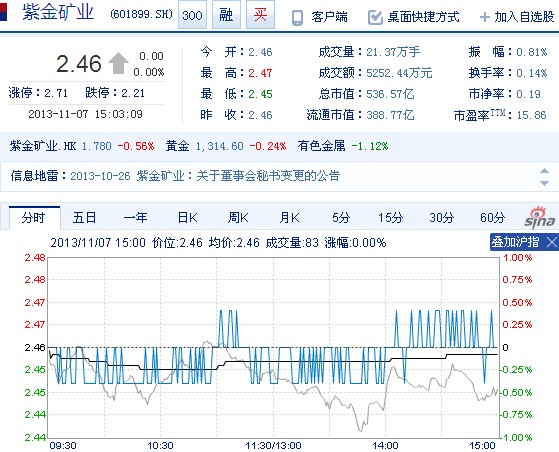
Task: Open the 关于董事会秘书变更的公告 announcement
Action: (268, 176)
